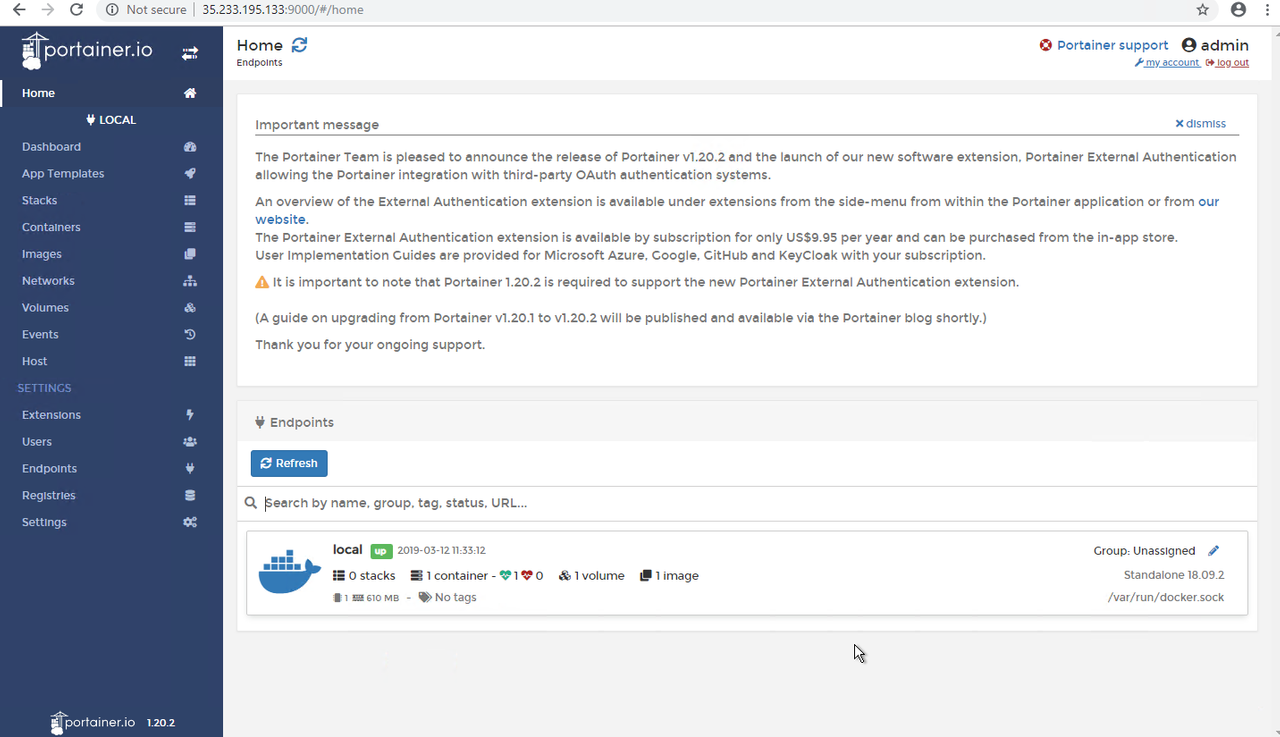
Task: Click the Endpoints plug icon in sidebar
Action: coord(190,469)
